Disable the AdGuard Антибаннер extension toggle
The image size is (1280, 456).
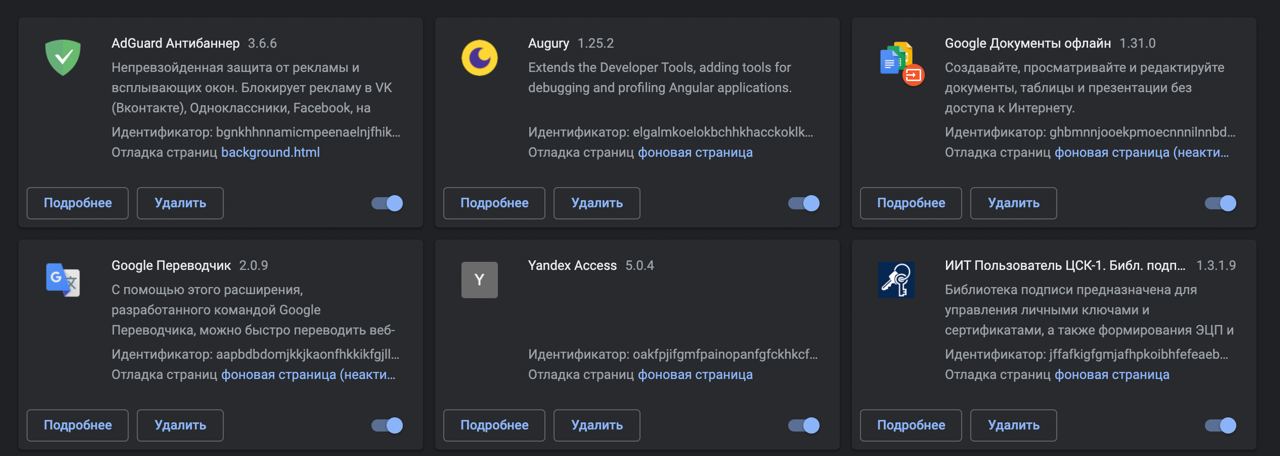(x=387, y=203)
